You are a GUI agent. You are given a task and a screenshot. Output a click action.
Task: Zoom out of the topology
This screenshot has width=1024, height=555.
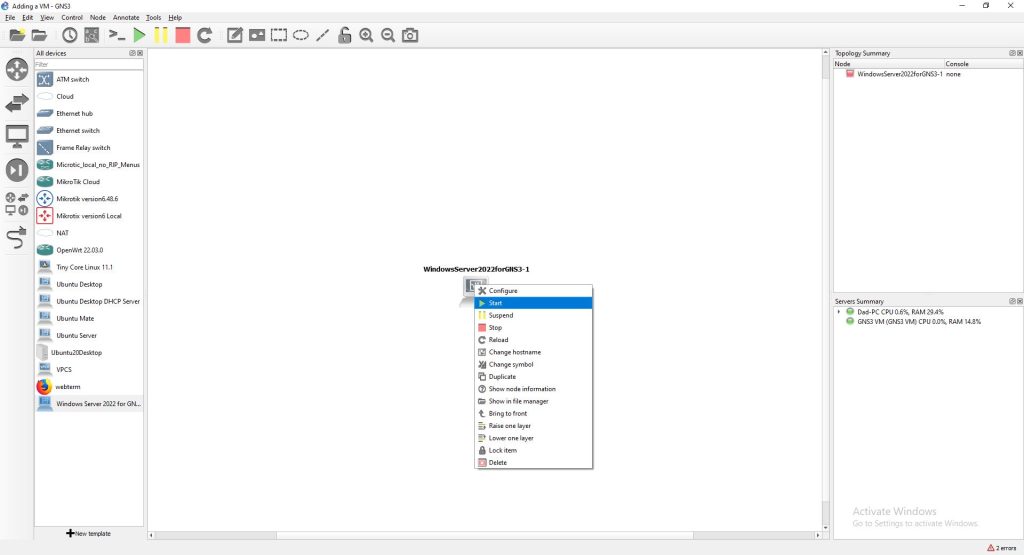pyautogui.click(x=388, y=35)
